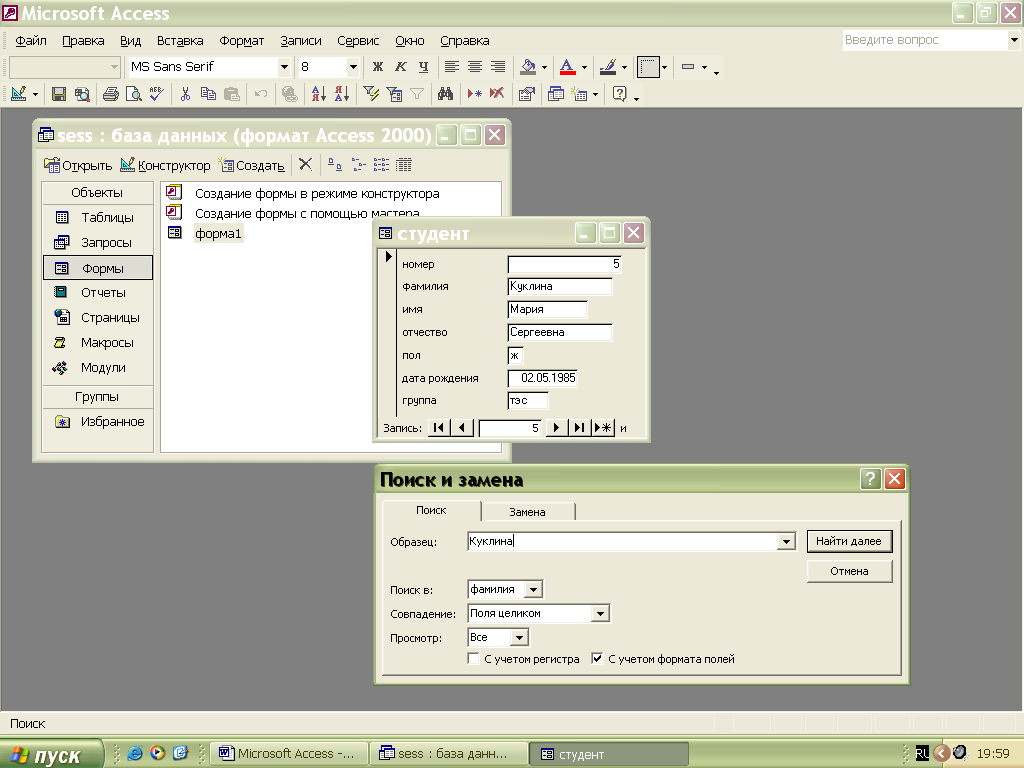Switch to the Замена tab
Image resolution: width=1024 pixels, height=768 pixels.
pos(527,512)
